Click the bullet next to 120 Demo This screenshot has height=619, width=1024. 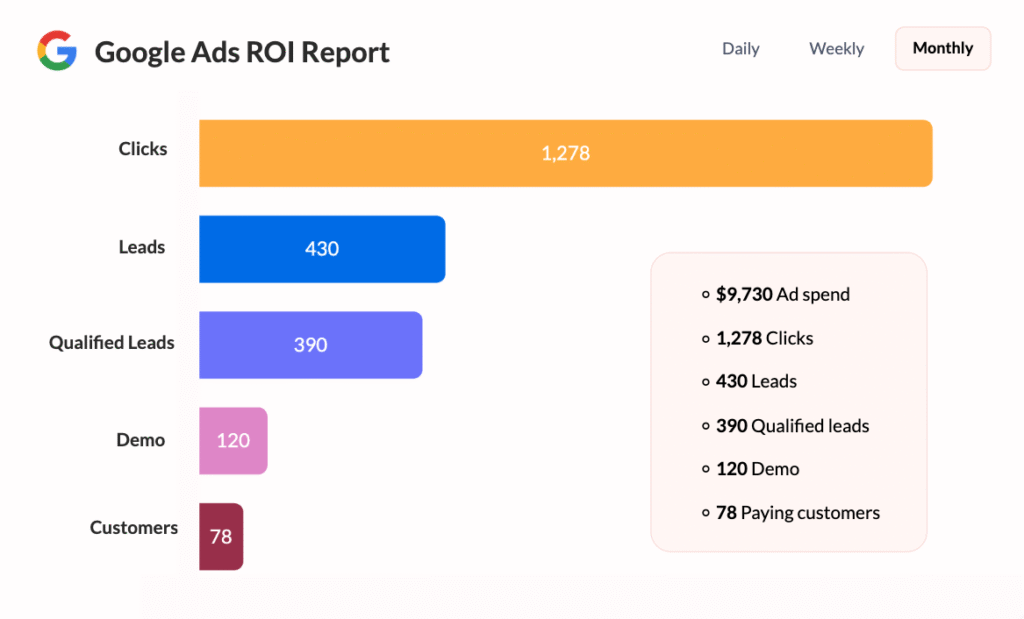(x=707, y=469)
